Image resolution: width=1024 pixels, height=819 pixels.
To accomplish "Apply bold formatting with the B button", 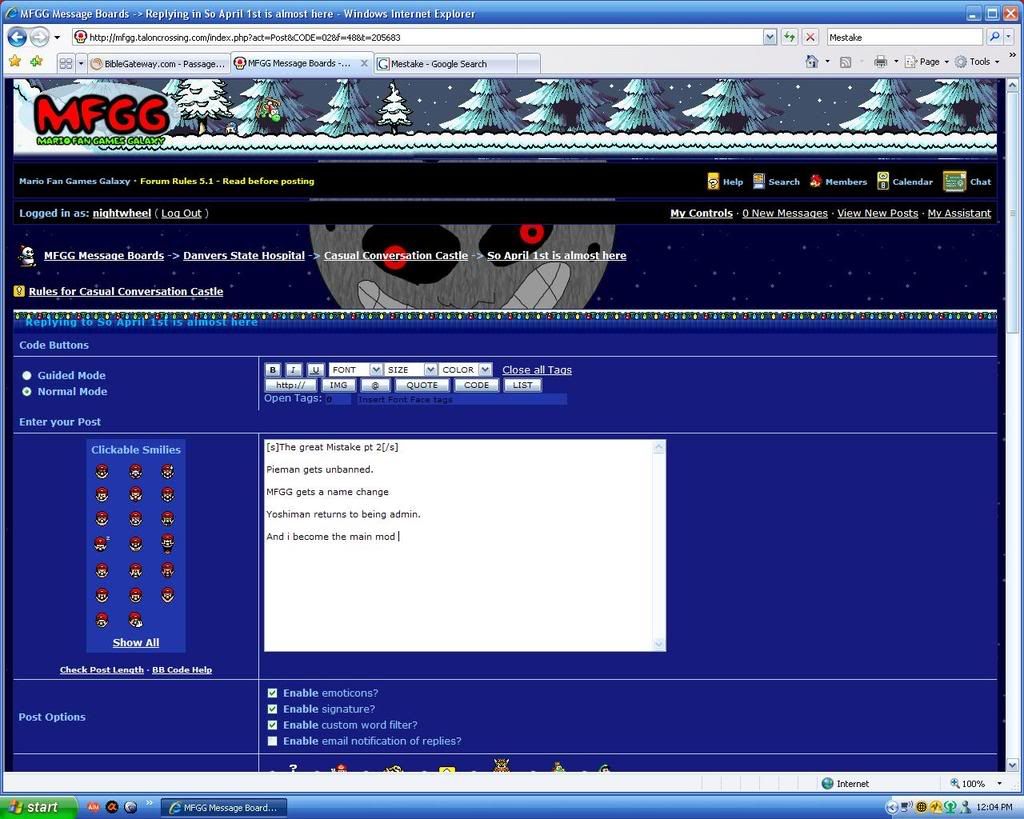I will (272, 370).
